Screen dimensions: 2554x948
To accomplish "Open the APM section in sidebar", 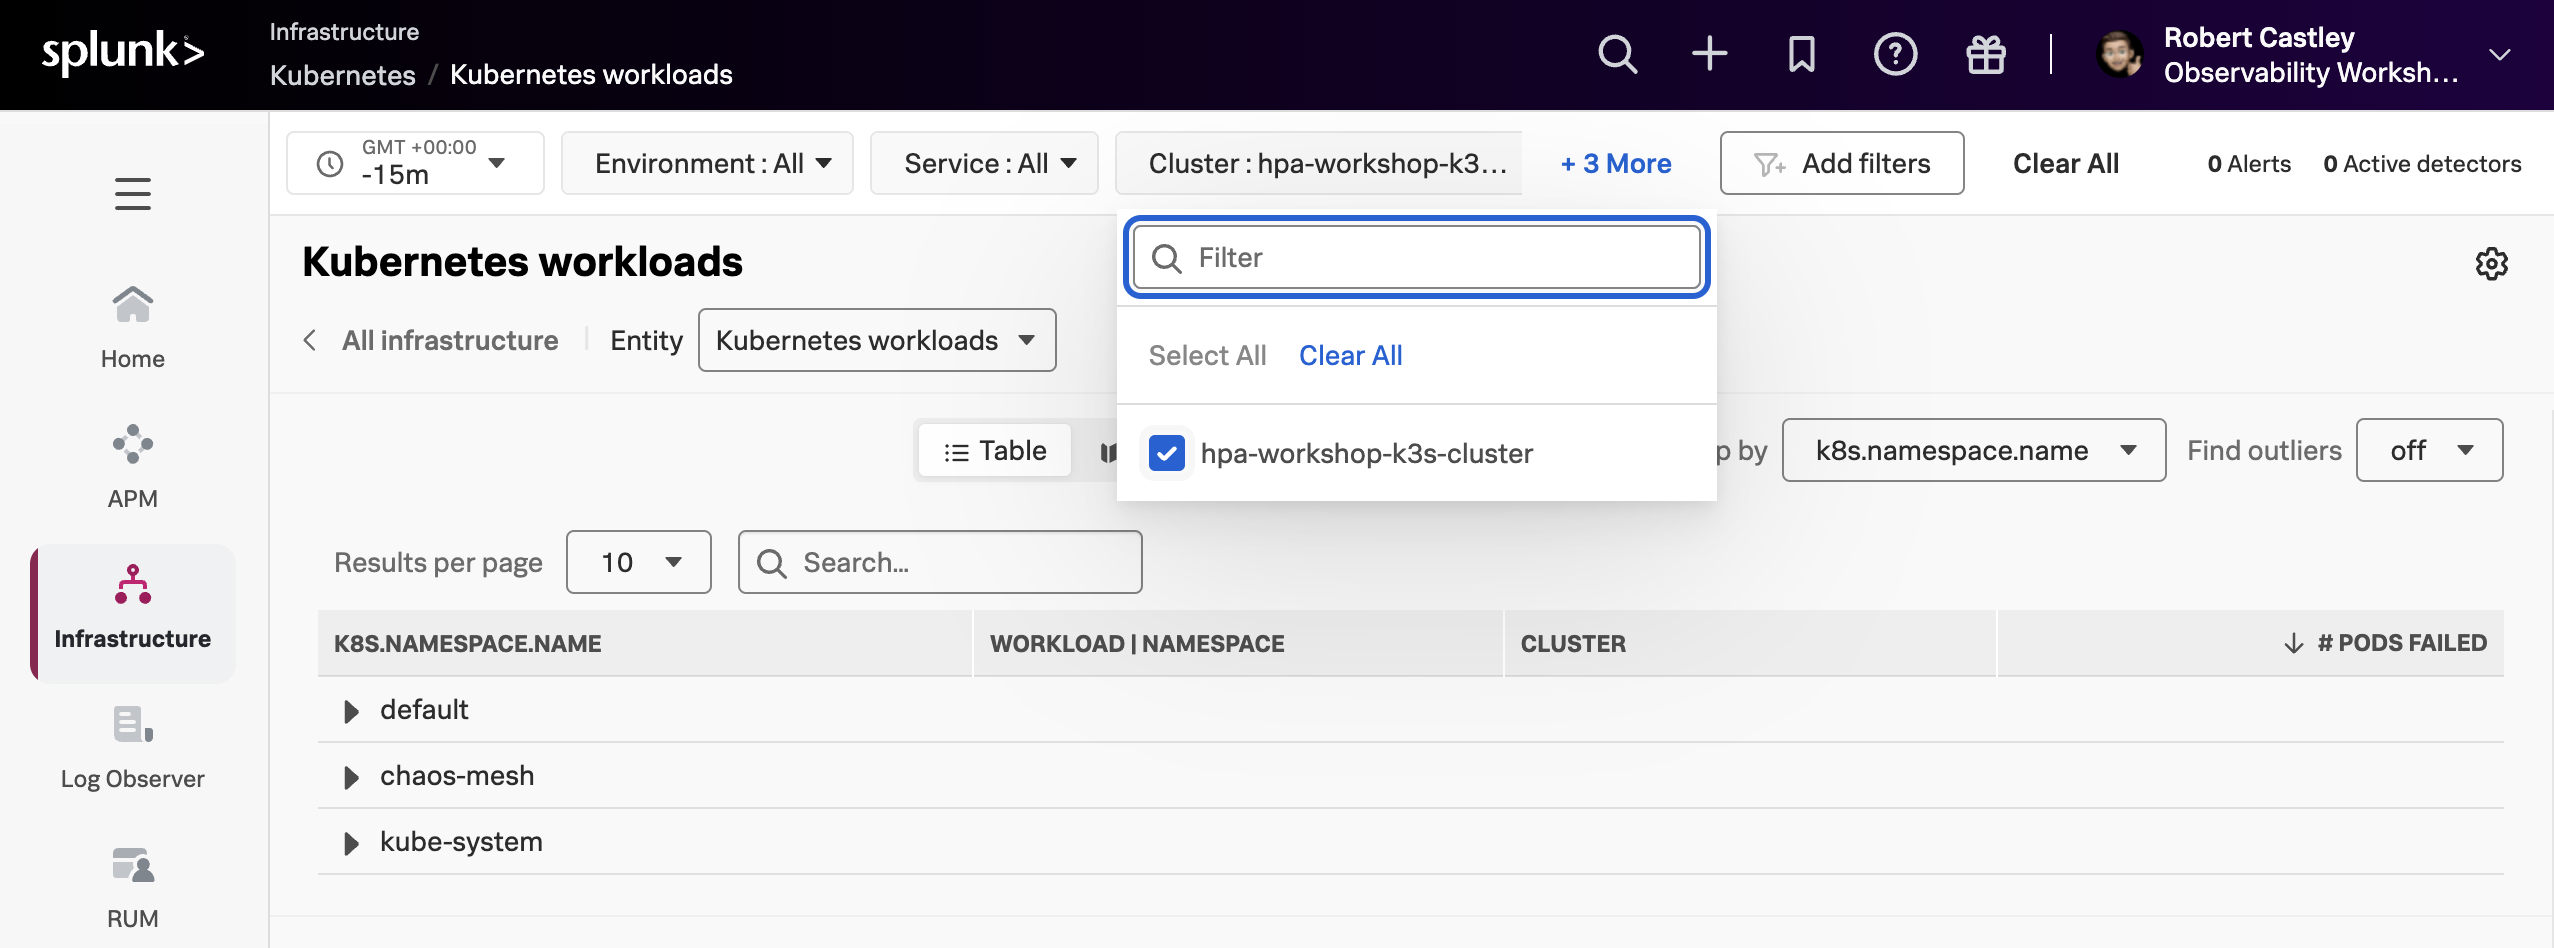I will pos(132,463).
